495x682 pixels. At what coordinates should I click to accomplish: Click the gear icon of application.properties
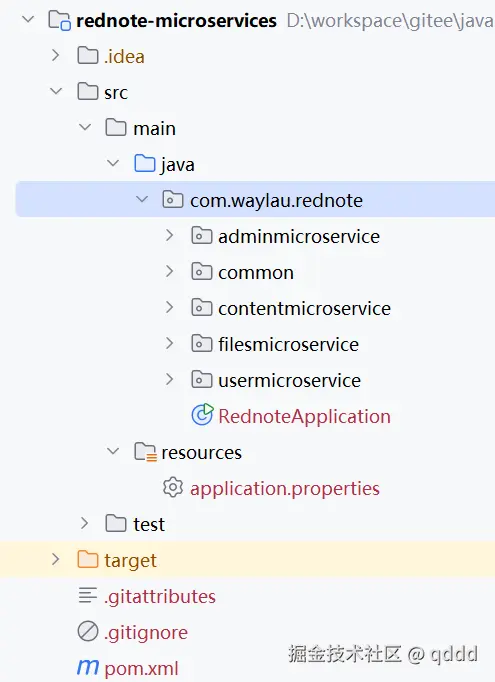tap(173, 487)
